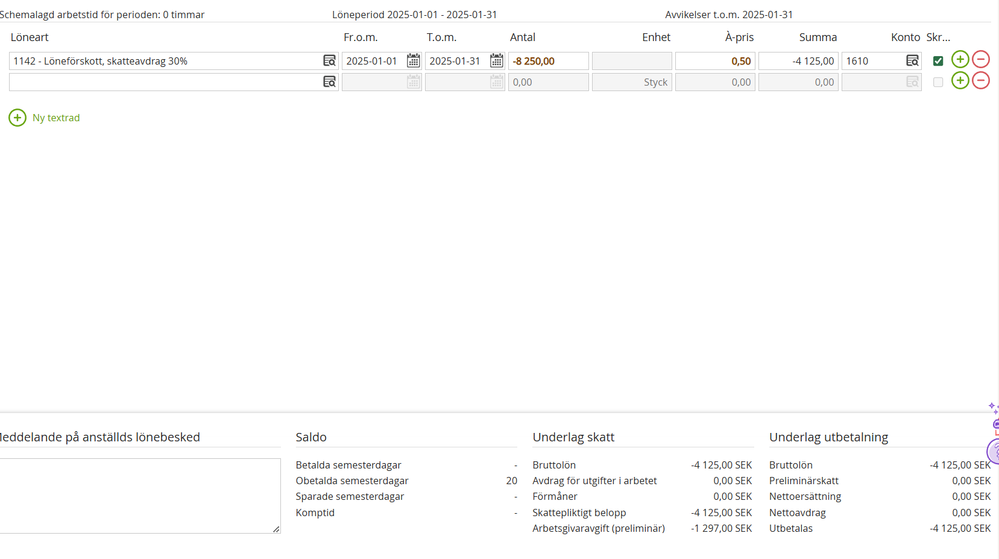Uncheck the Skr checkbox on row 1142
The width and height of the screenshot is (999, 559).
coord(938,61)
